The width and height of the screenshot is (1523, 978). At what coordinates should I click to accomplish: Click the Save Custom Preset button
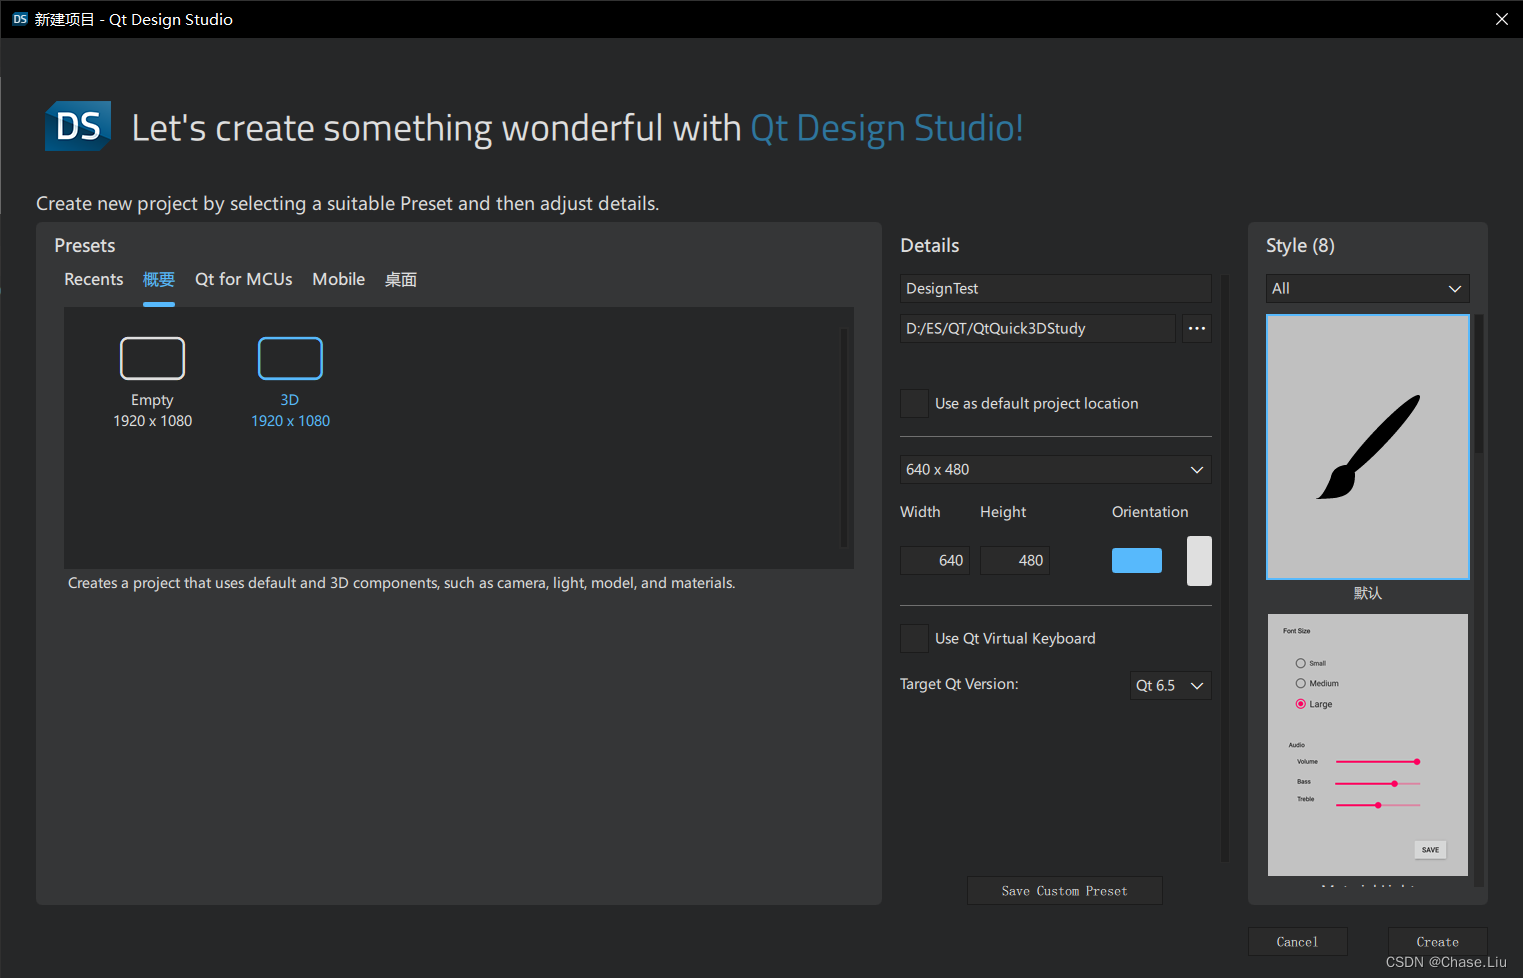[1064, 891]
